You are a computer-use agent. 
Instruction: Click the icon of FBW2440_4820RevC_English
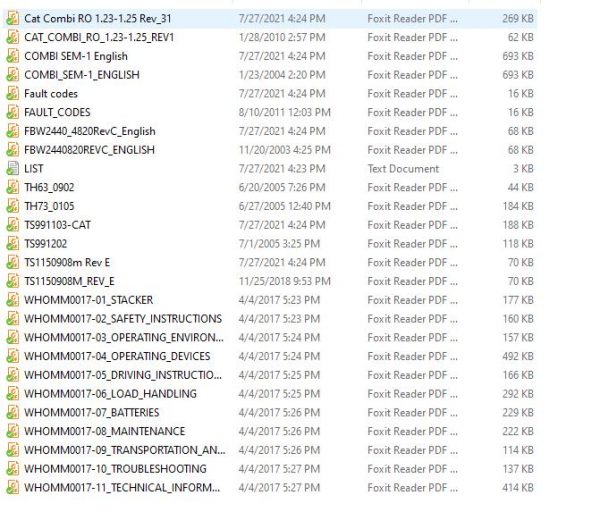coord(13,131)
